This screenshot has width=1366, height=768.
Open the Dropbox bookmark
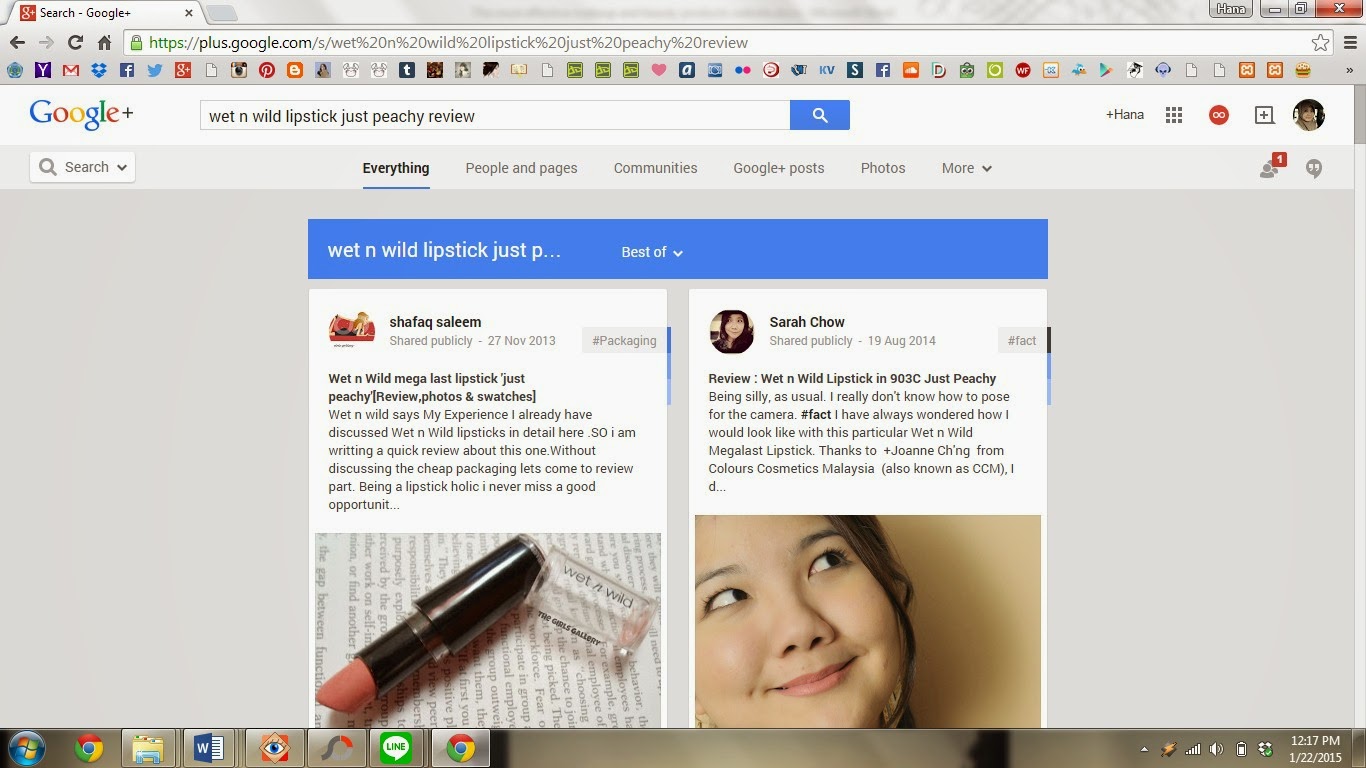tap(98, 71)
